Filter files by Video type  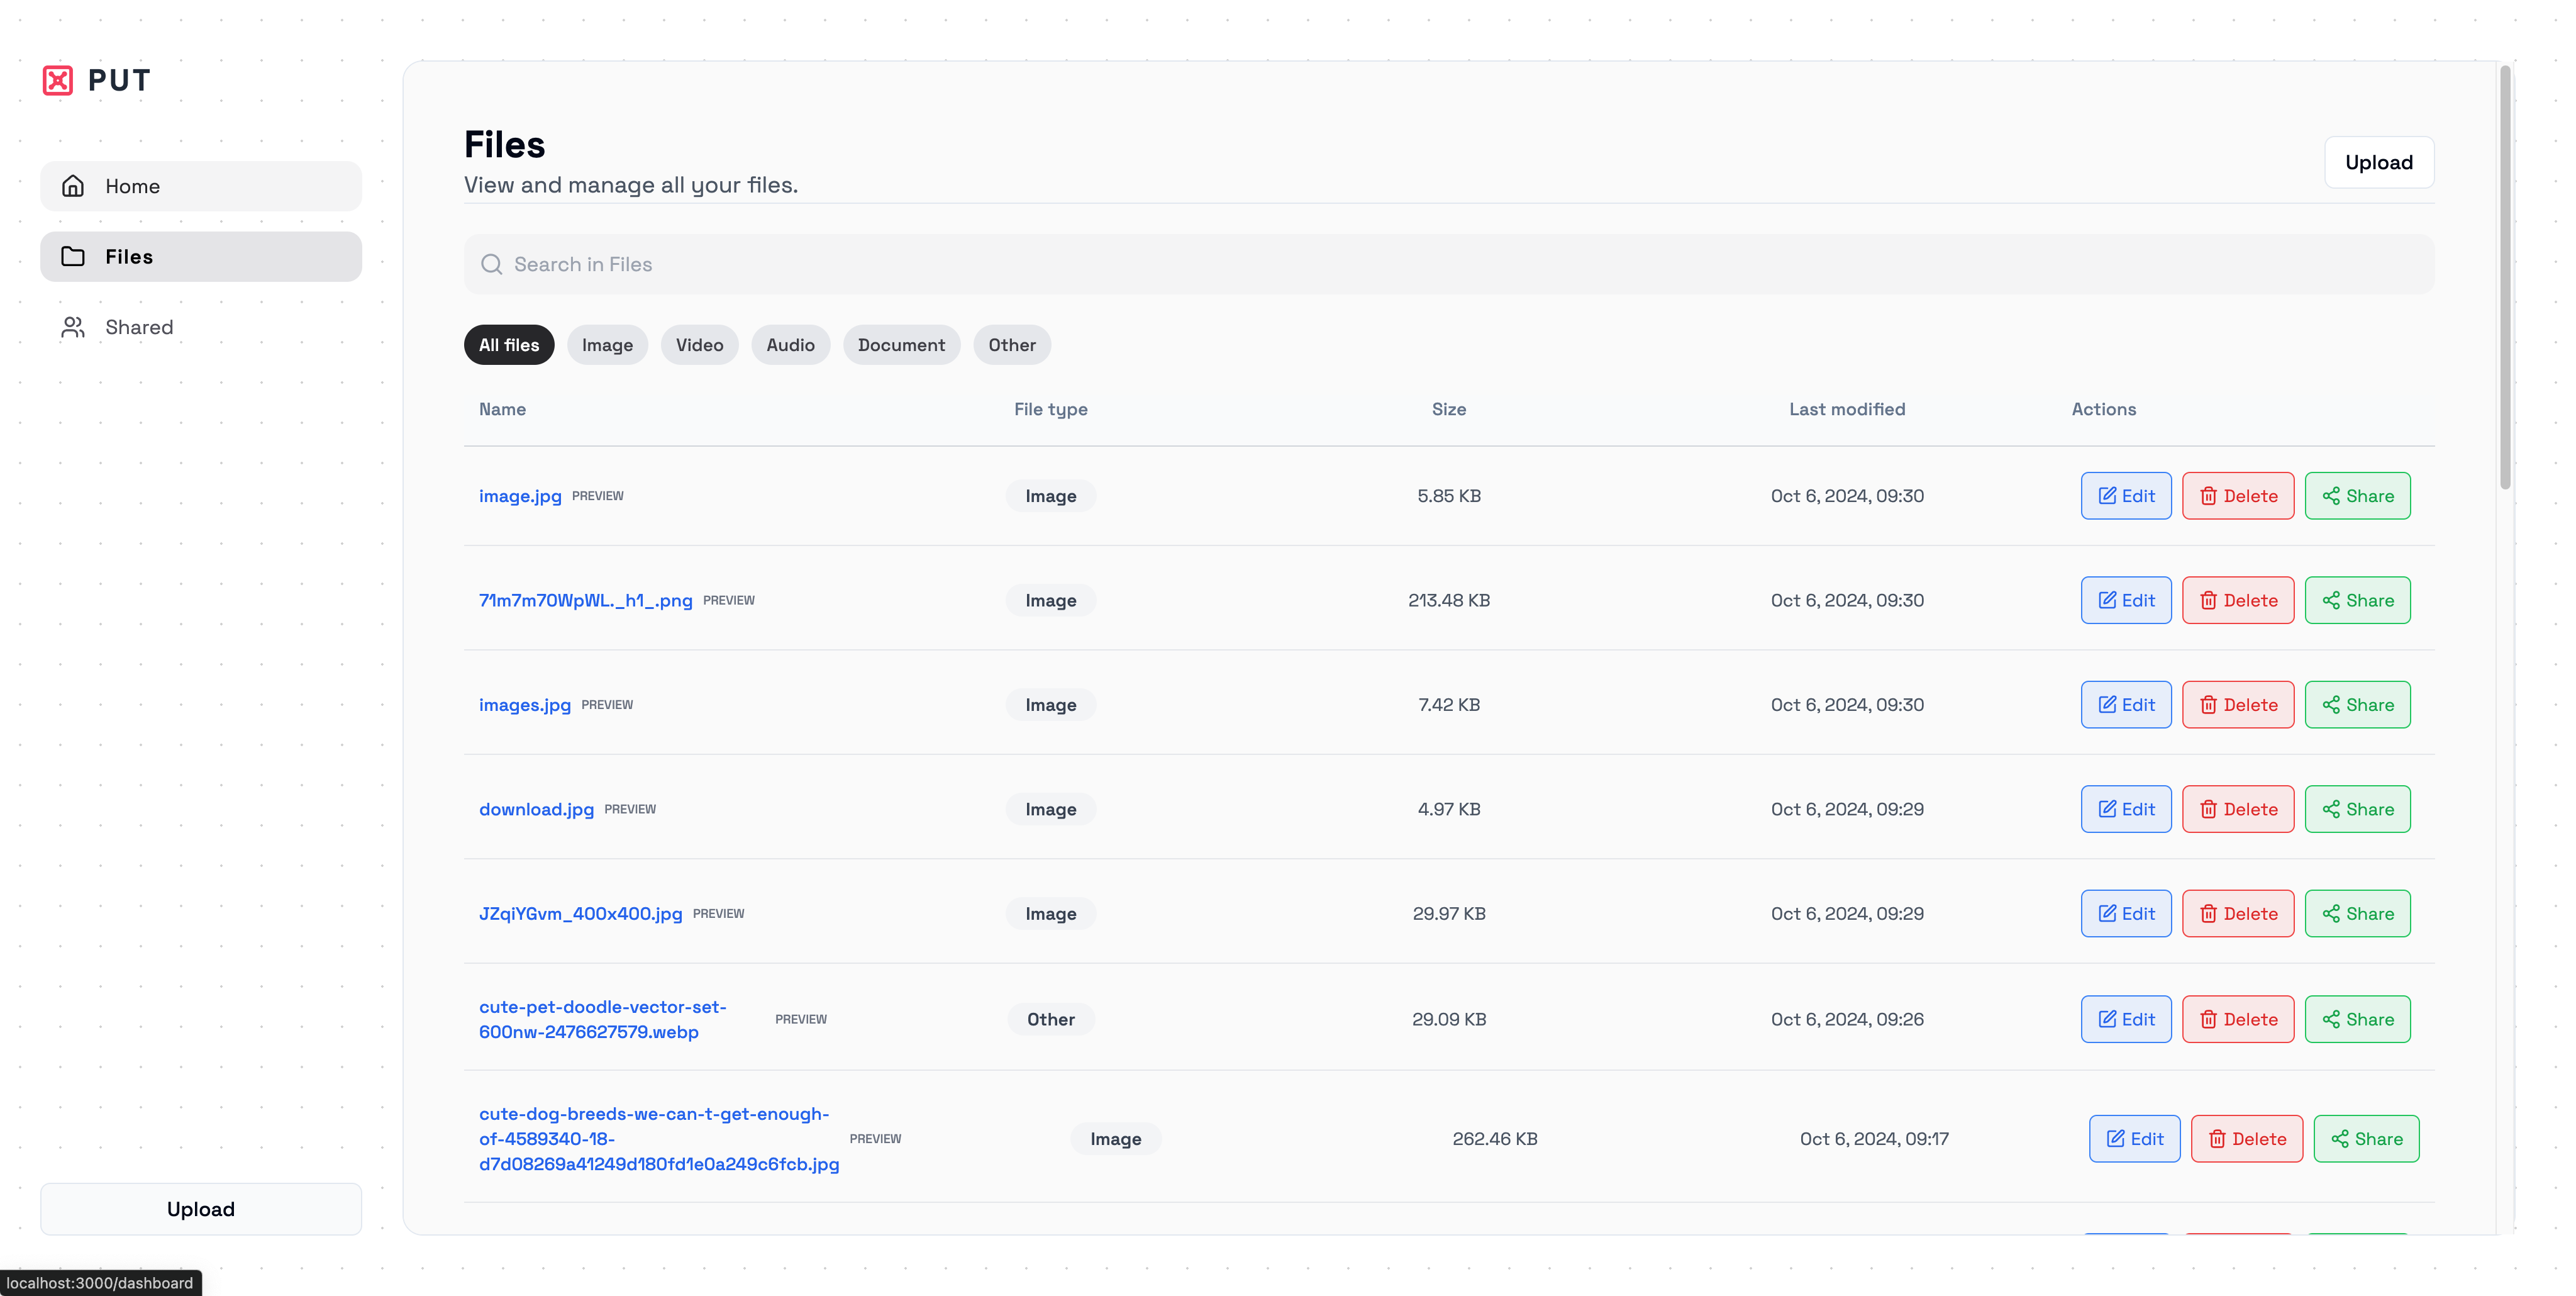pos(699,345)
